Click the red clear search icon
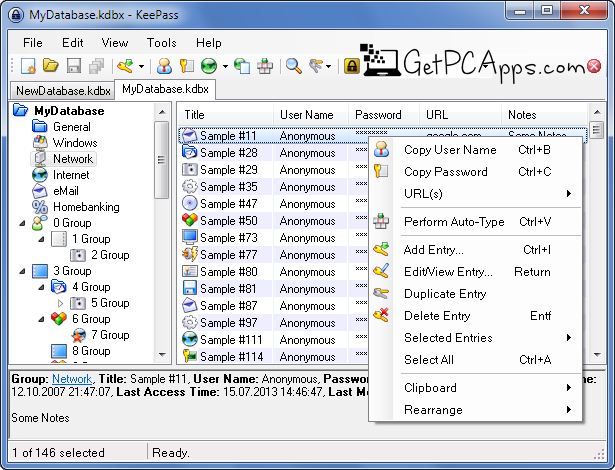Screen dimensions: 615x470 coord(594,66)
